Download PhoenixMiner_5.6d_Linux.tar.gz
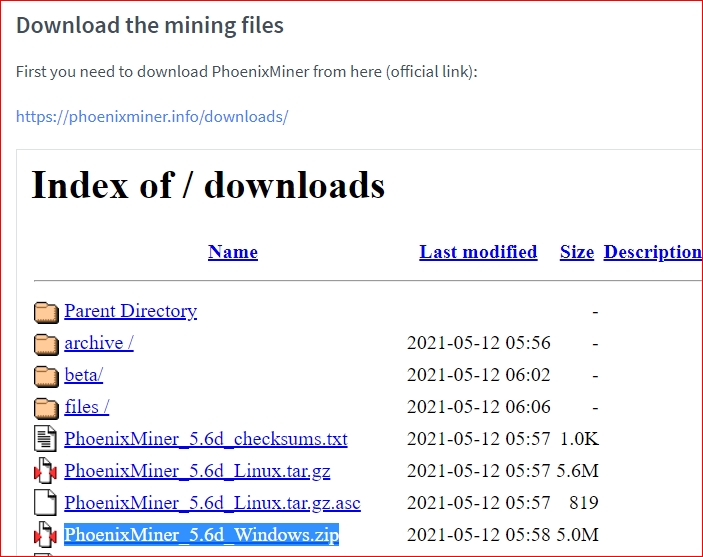The width and height of the screenshot is (703, 557). pos(197,471)
